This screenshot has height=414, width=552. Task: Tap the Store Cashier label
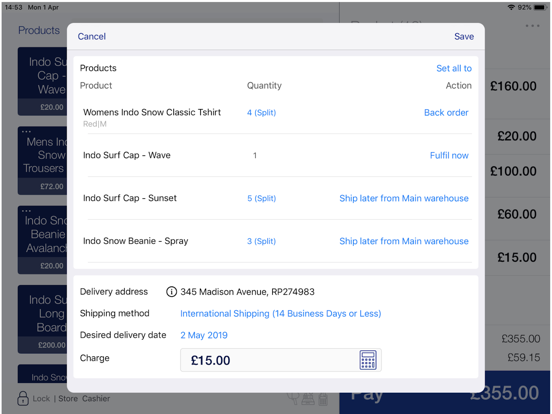[84, 399]
